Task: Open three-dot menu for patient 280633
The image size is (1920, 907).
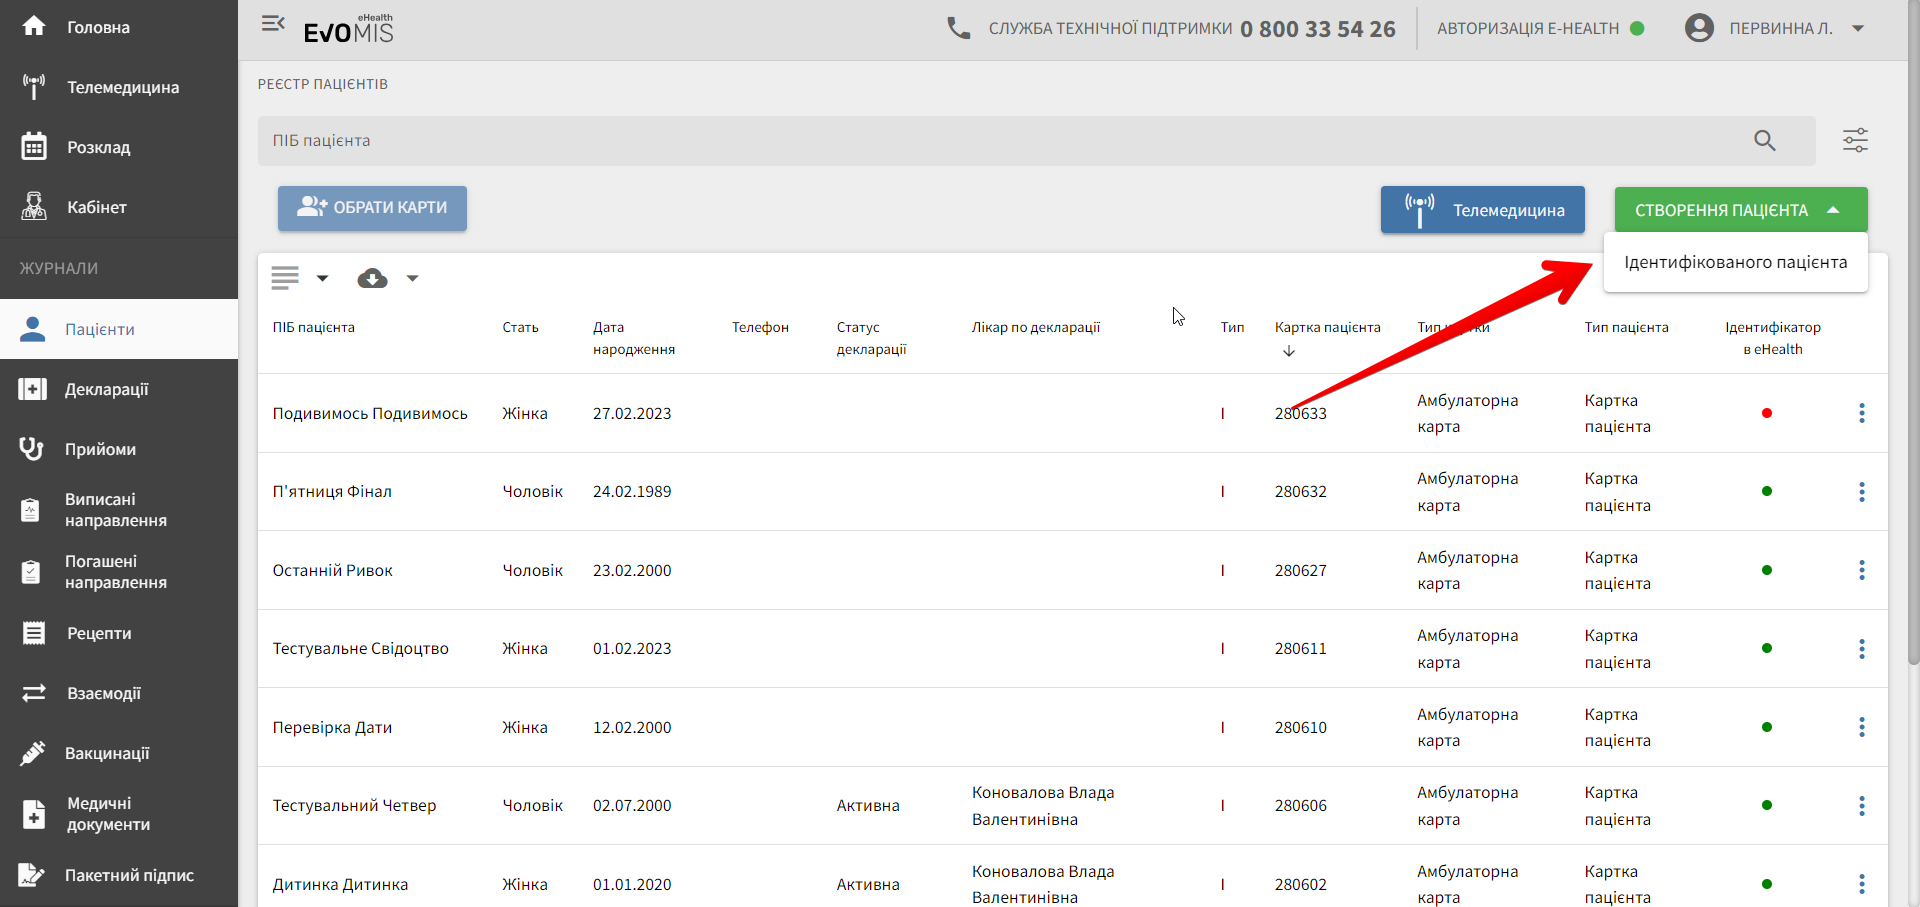Action: point(1861,413)
